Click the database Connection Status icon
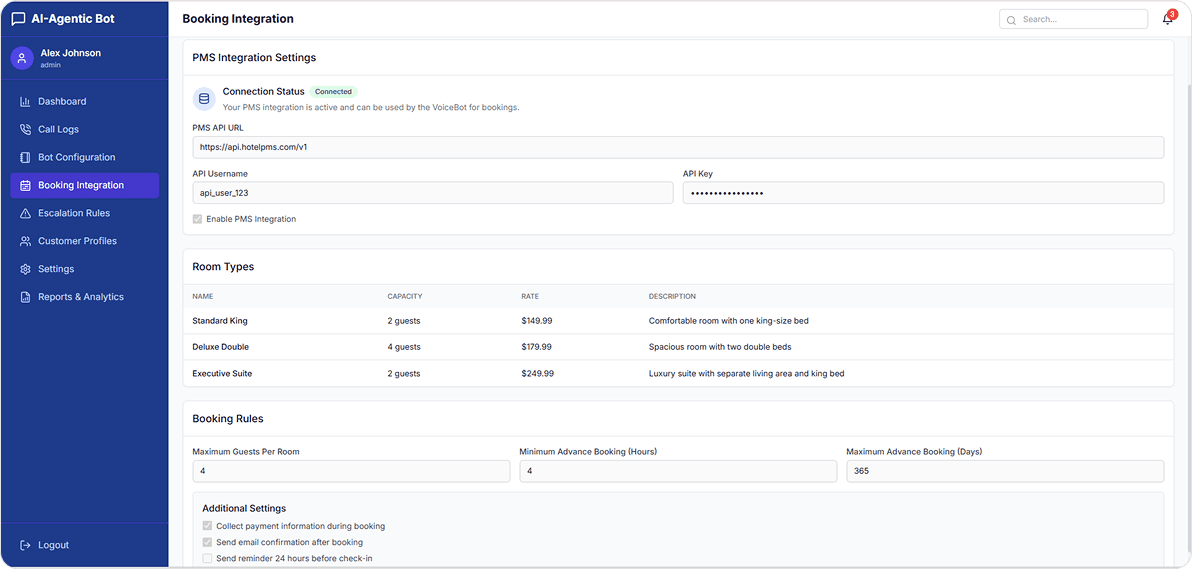 tap(204, 98)
